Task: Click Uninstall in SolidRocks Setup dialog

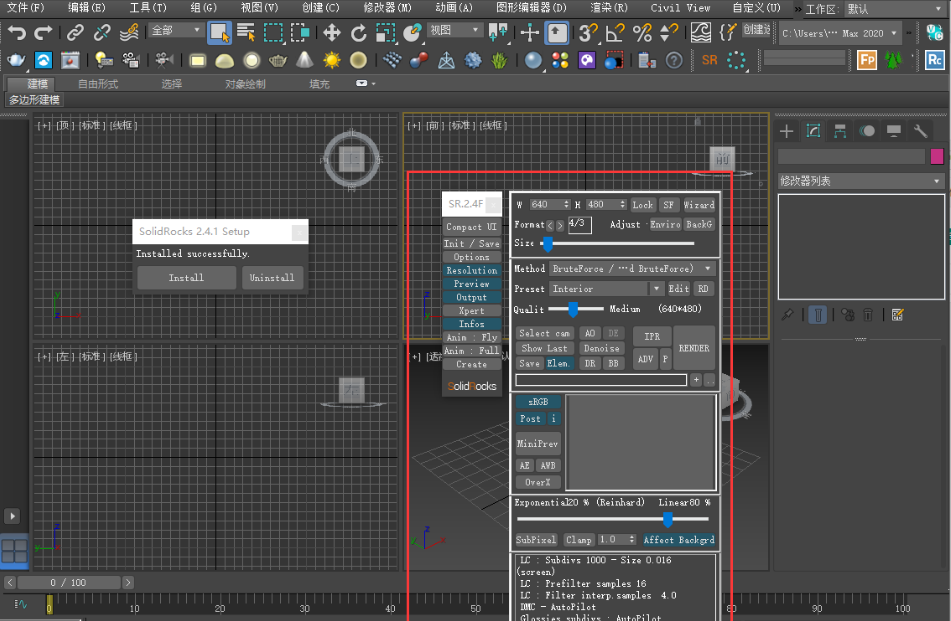Action: pos(272,278)
